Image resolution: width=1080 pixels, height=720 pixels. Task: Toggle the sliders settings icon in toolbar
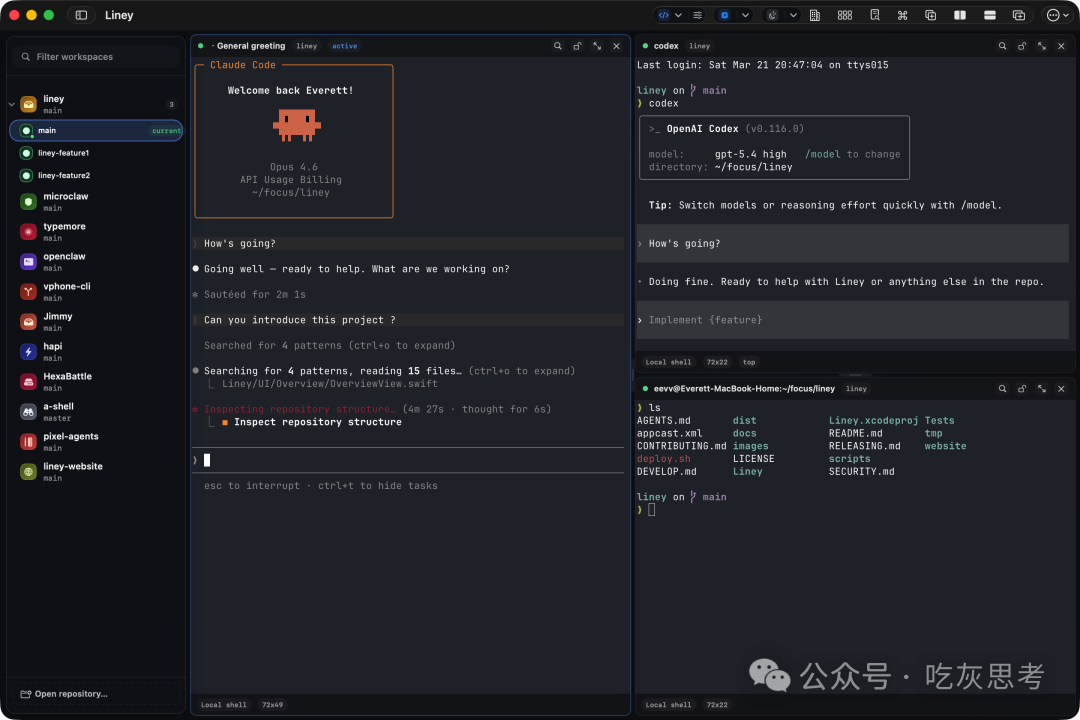tap(697, 15)
